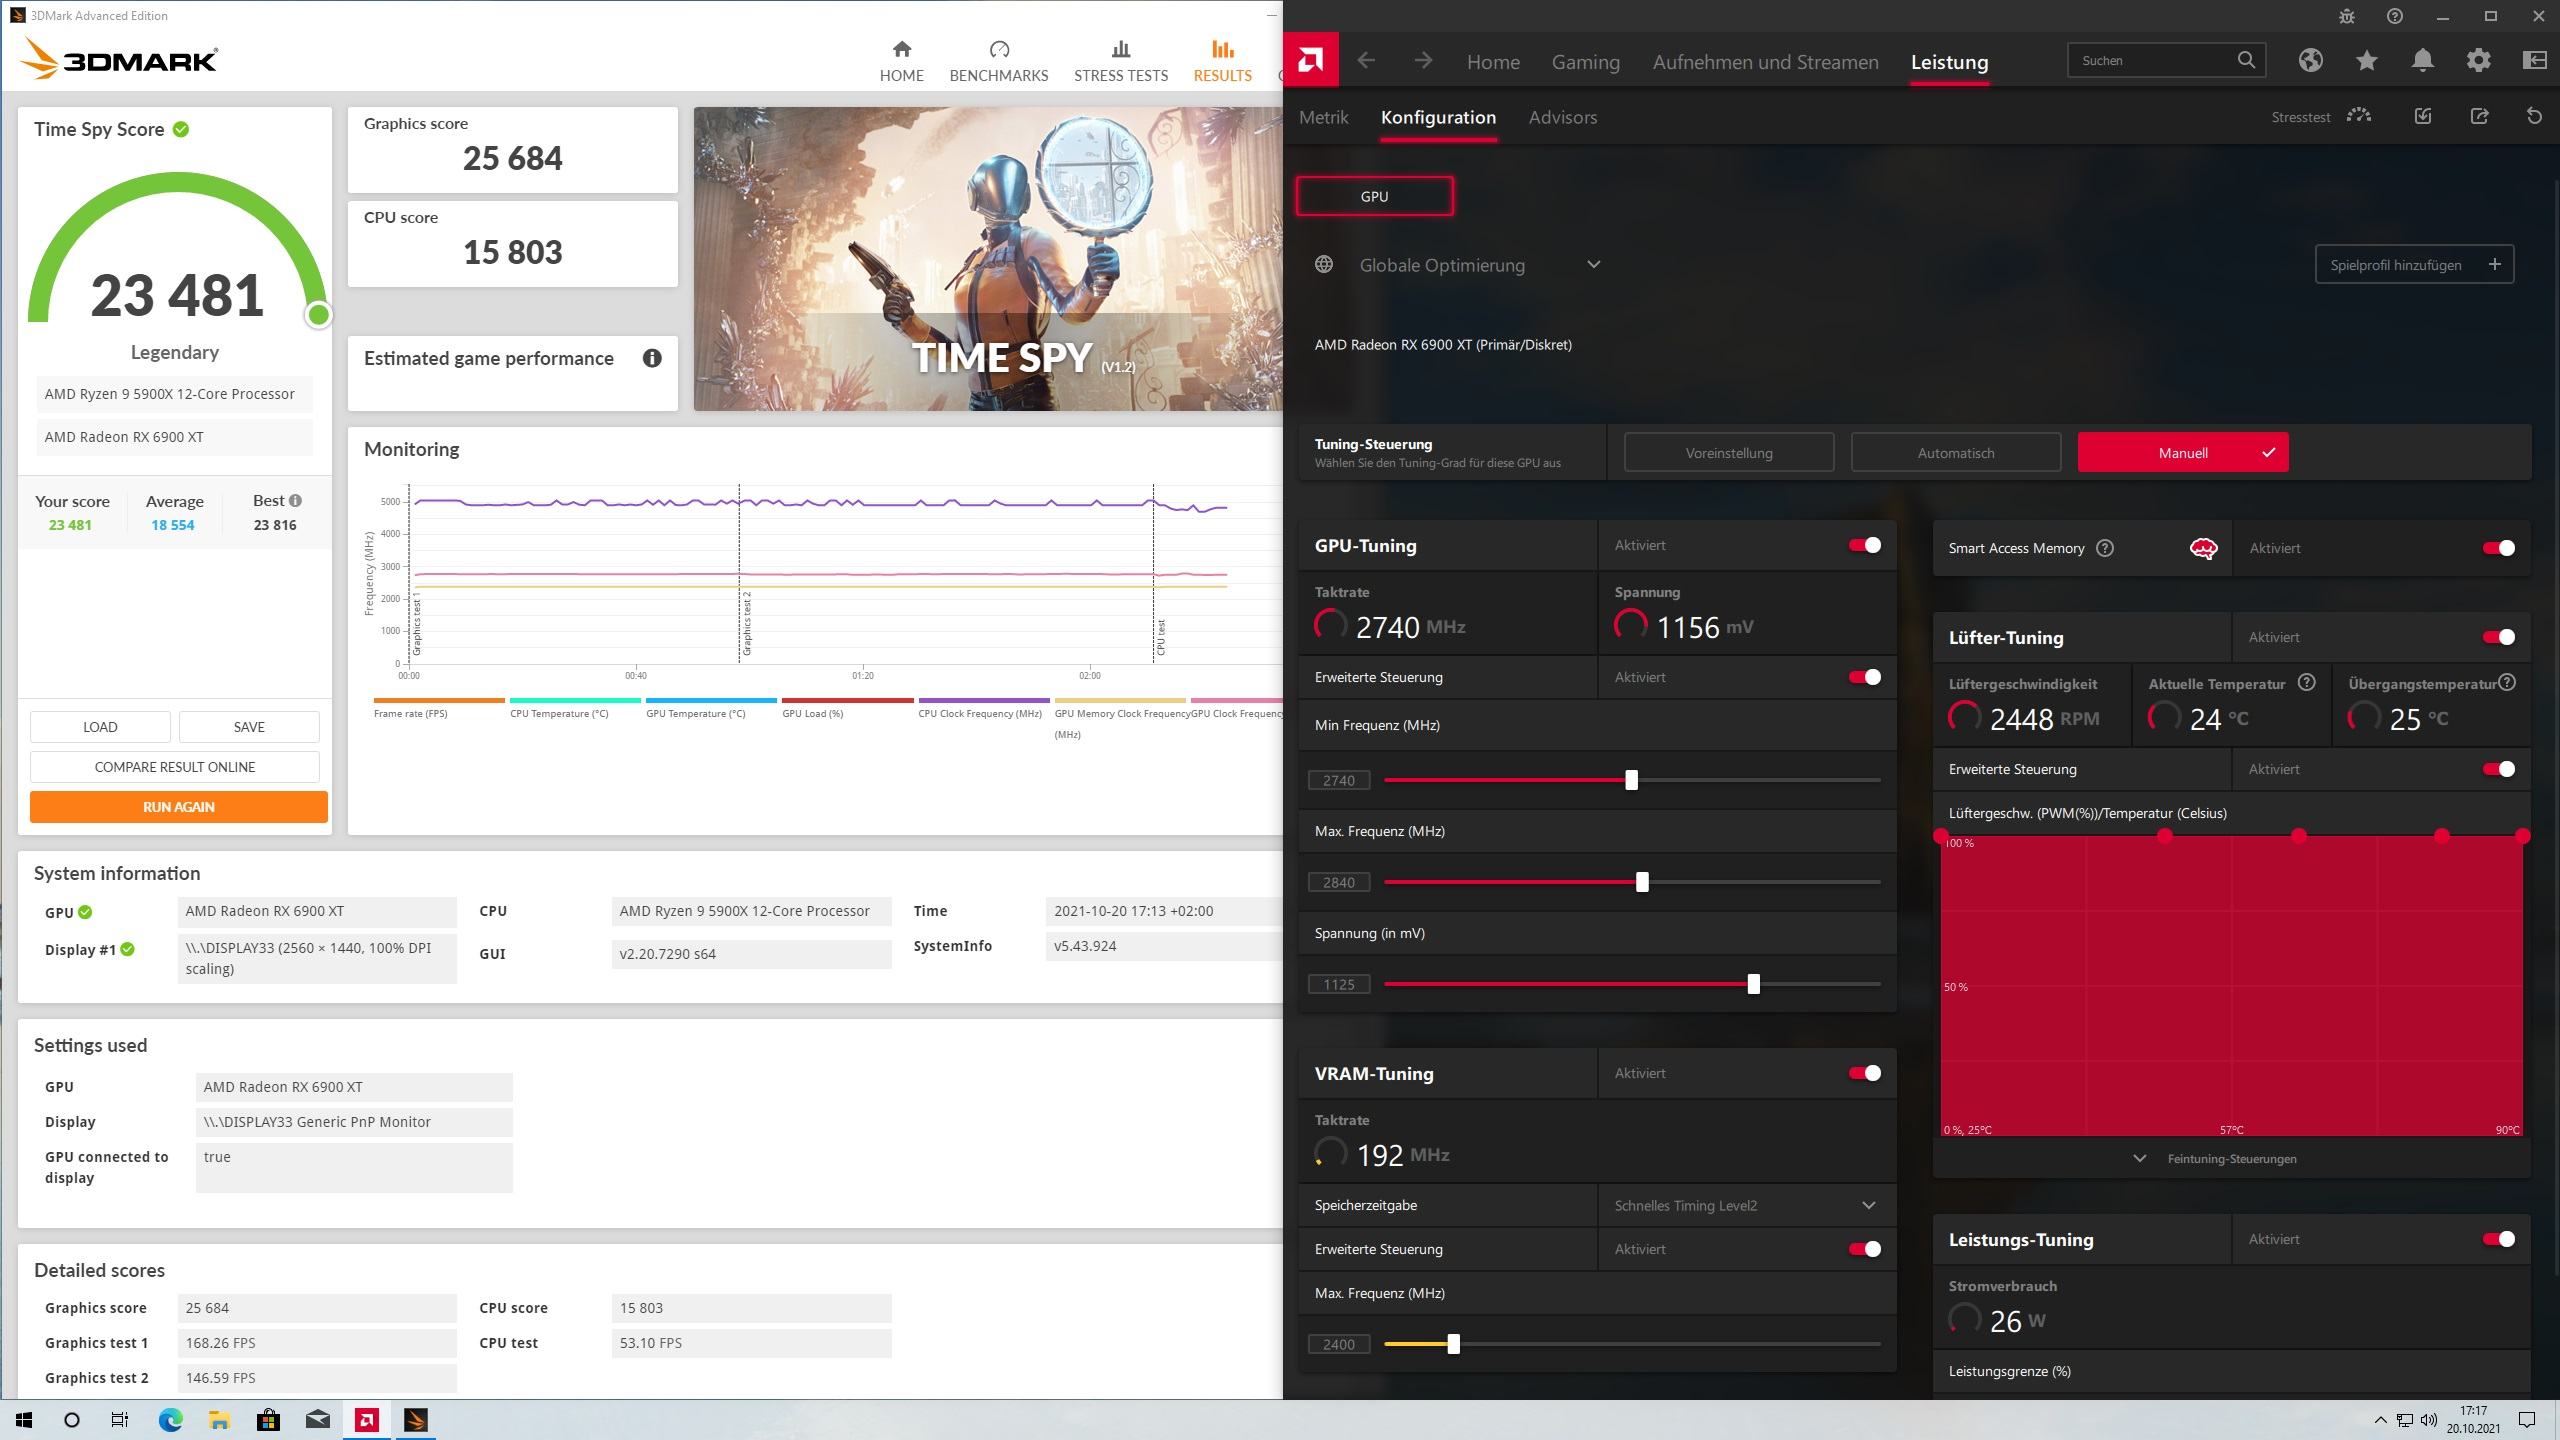Screen dimensions: 2560x1440
Task: Click the Time Spy thumbnail image
Action: pos(988,259)
